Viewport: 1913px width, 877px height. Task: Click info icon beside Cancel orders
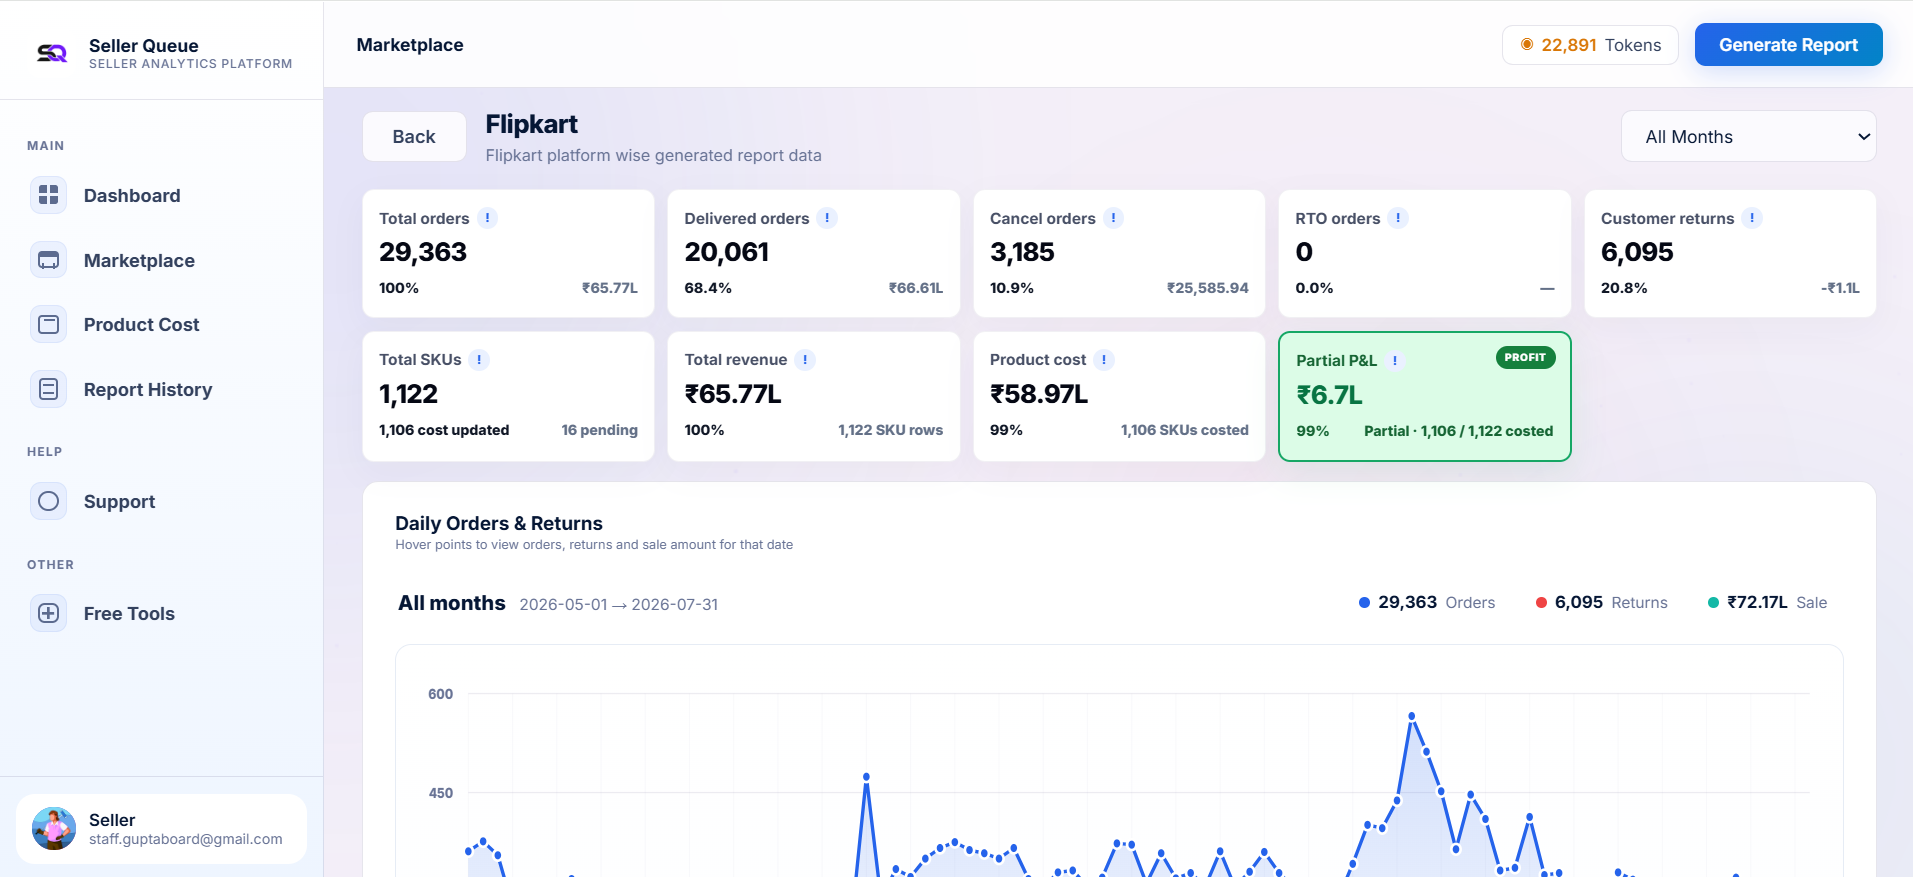point(1113,218)
